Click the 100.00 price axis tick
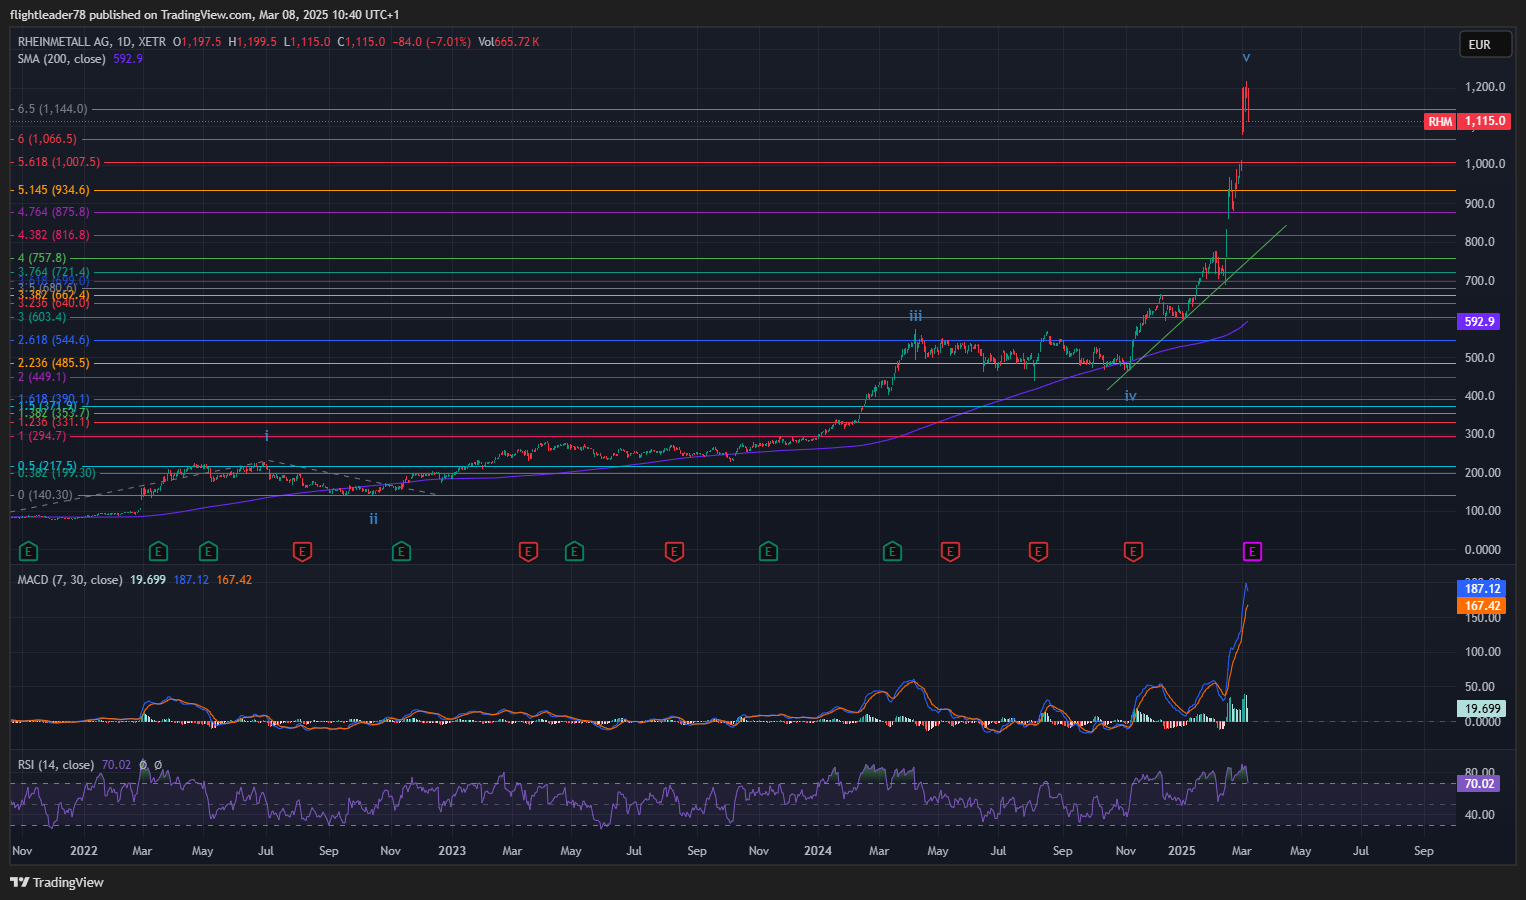 coord(1483,511)
